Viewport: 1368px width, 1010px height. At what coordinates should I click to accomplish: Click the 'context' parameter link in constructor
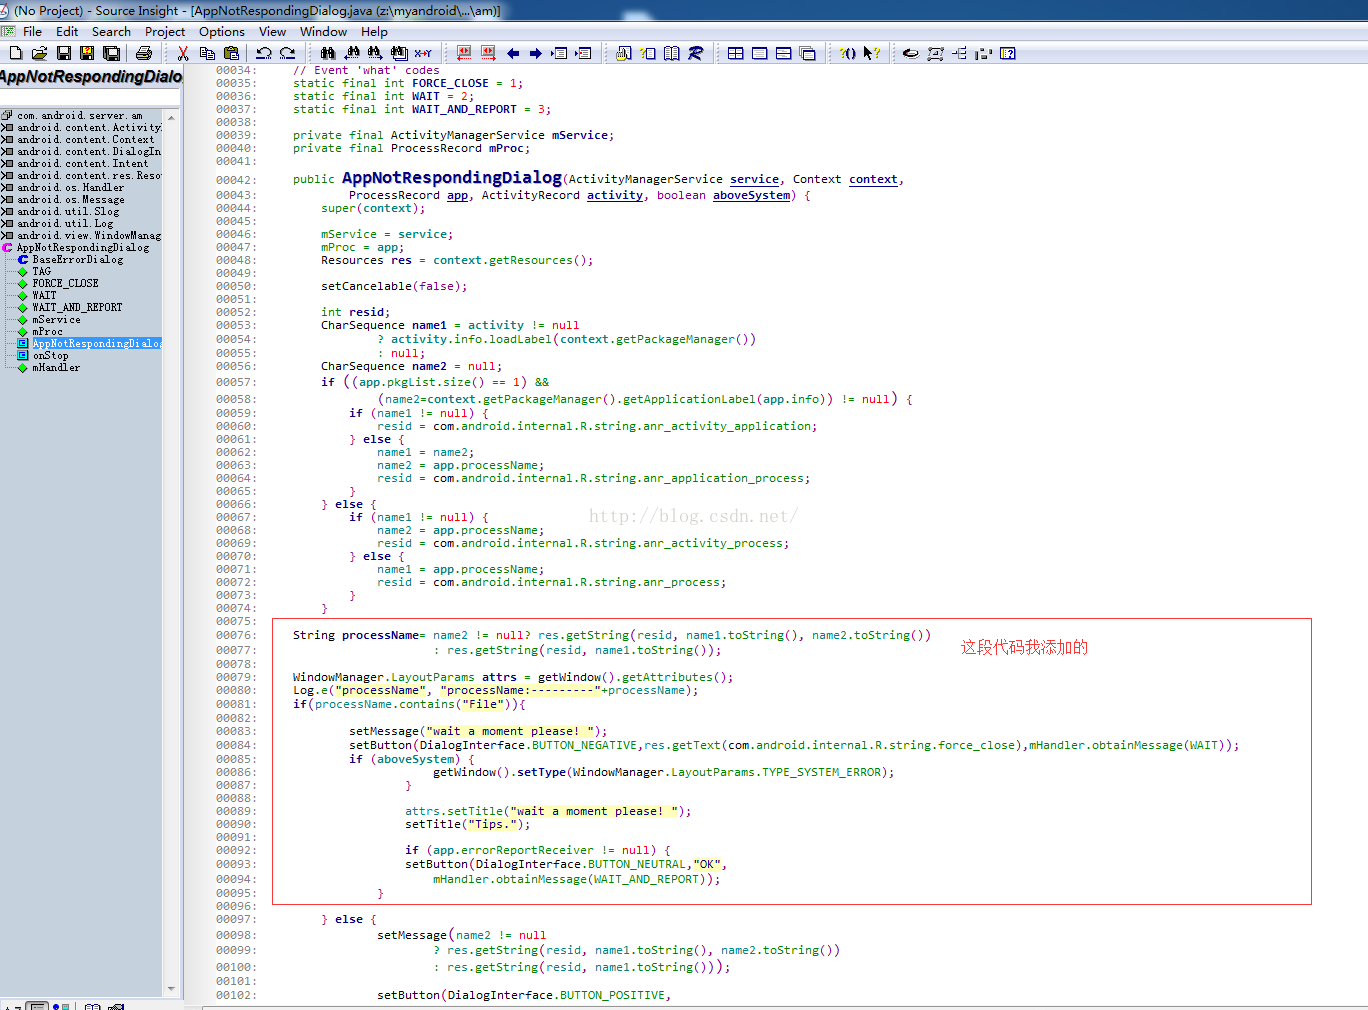point(873,180)
